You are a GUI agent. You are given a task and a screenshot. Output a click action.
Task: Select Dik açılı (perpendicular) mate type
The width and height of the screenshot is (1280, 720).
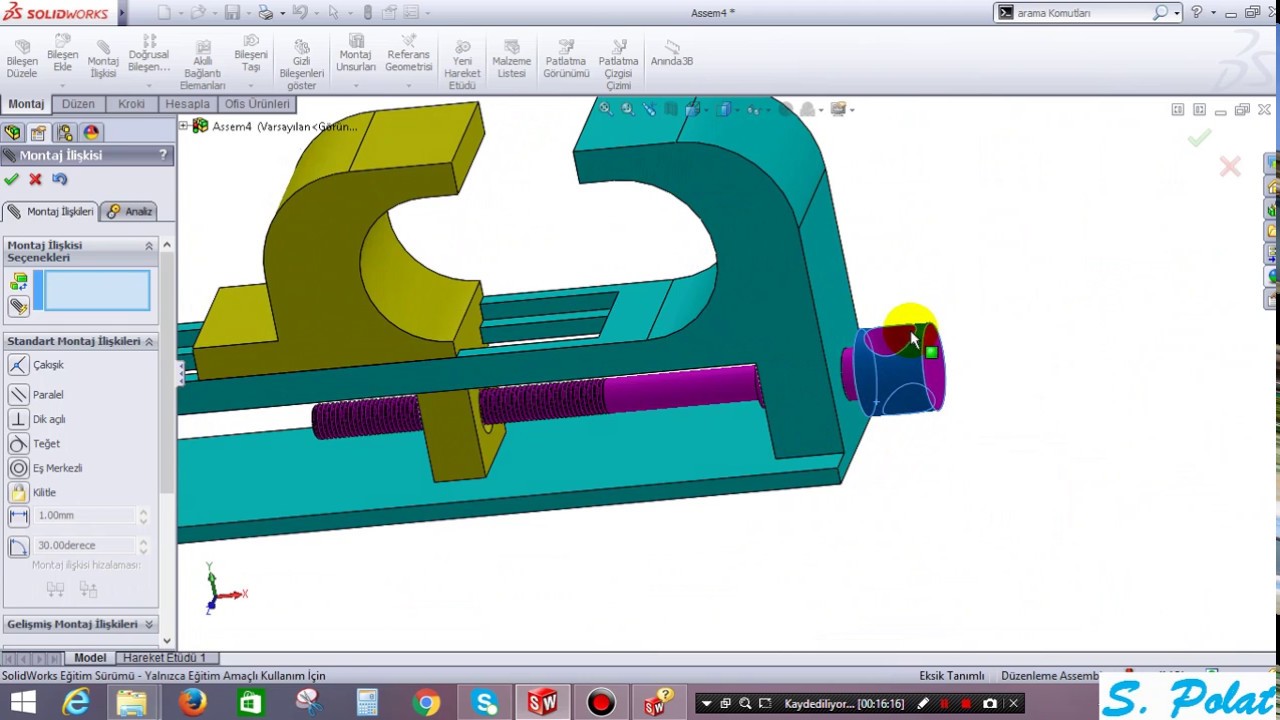pyautogui.click(x=37, y=419)
